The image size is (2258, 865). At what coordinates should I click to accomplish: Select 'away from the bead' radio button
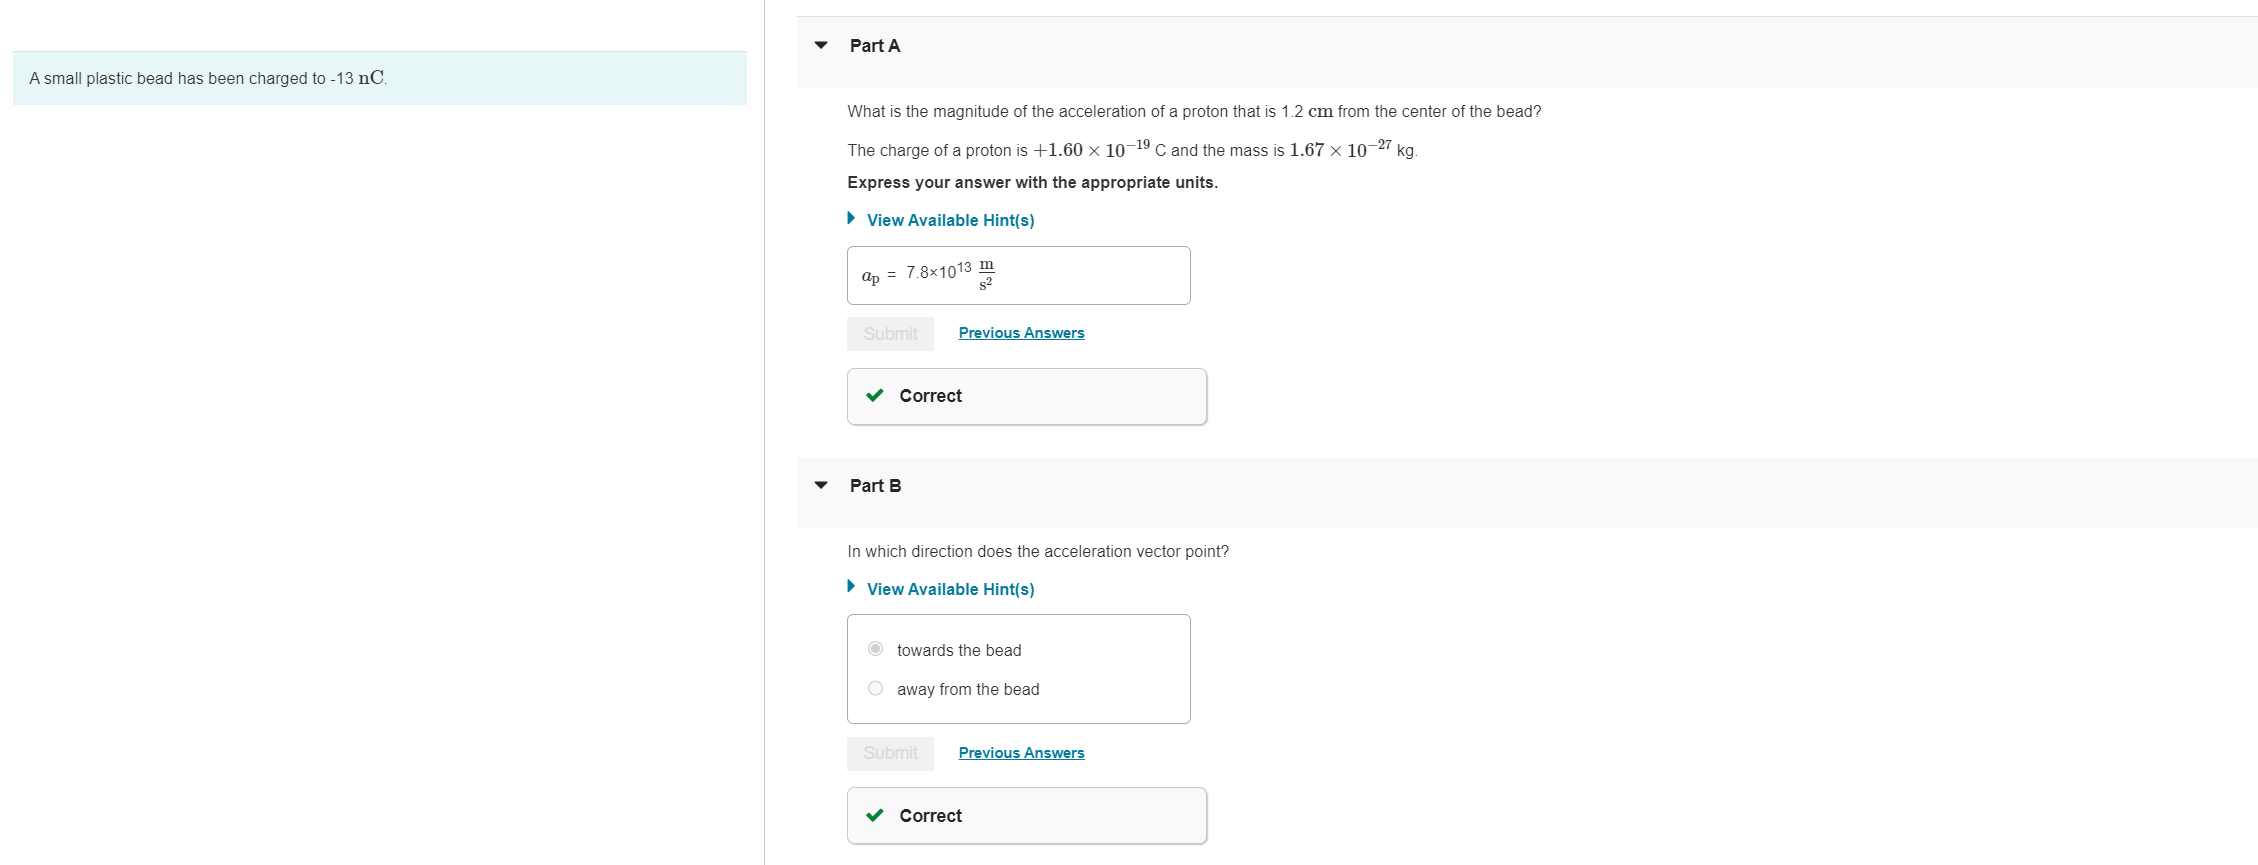coord(875,688)
